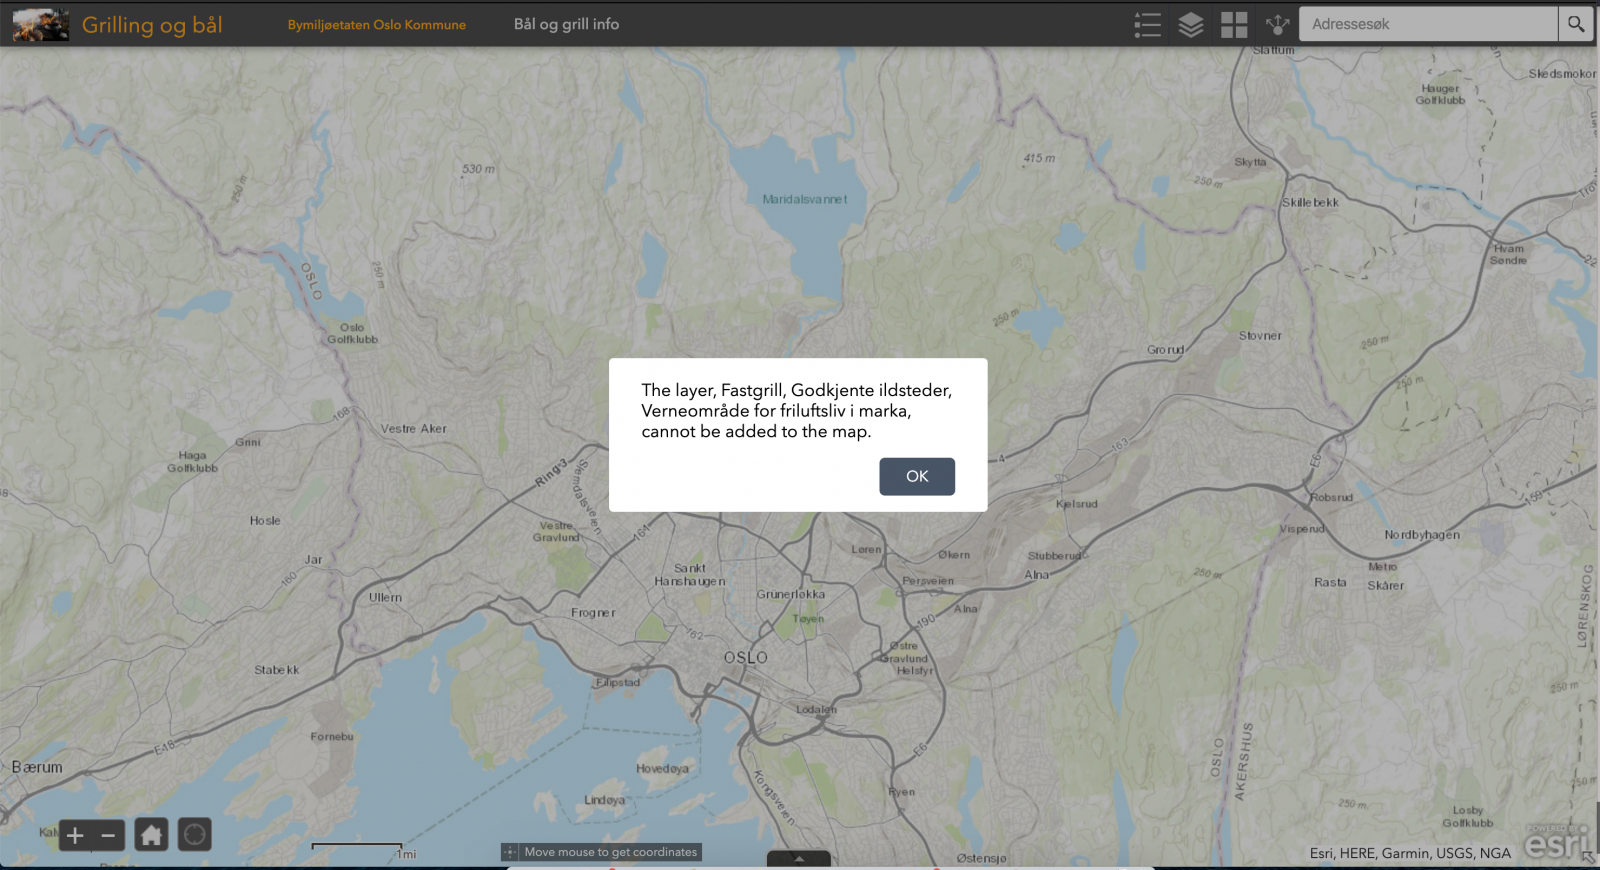
Task: Click the magnifier search button
Action: [x=1576, y=24]
